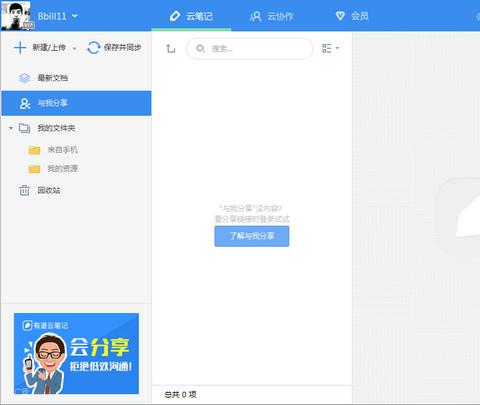The height and width of the screenshot is (405, 480).
Task: Click the 了解与我分享 button
Action: tap(252, 236)
